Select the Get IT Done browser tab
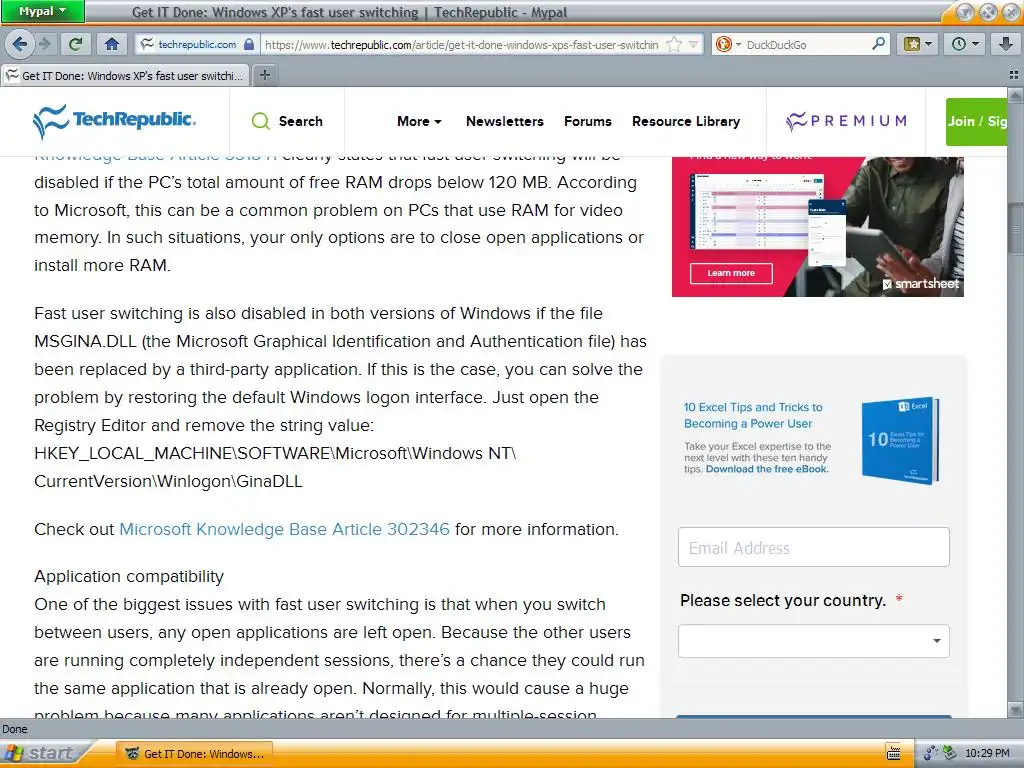The width and height of the screenshot is (1024, 768). pos(124,76)
